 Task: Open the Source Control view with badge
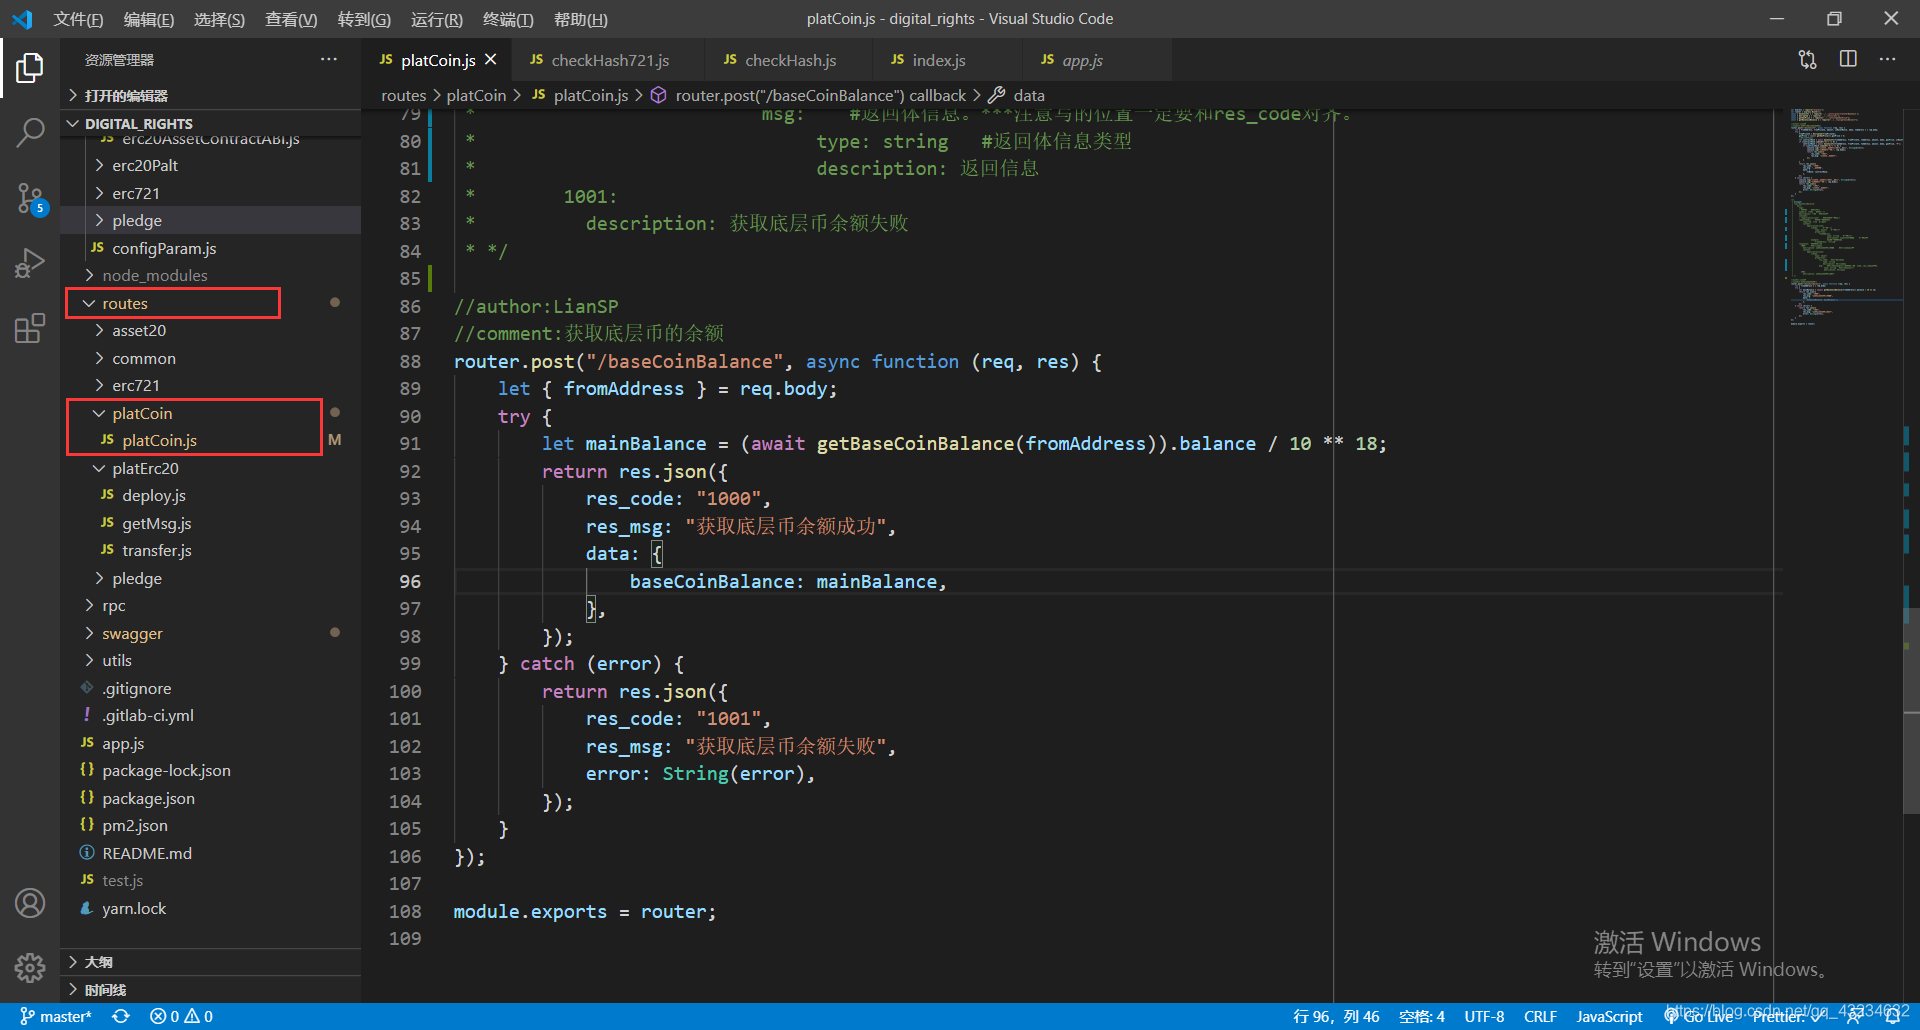(x=30, y=198)
